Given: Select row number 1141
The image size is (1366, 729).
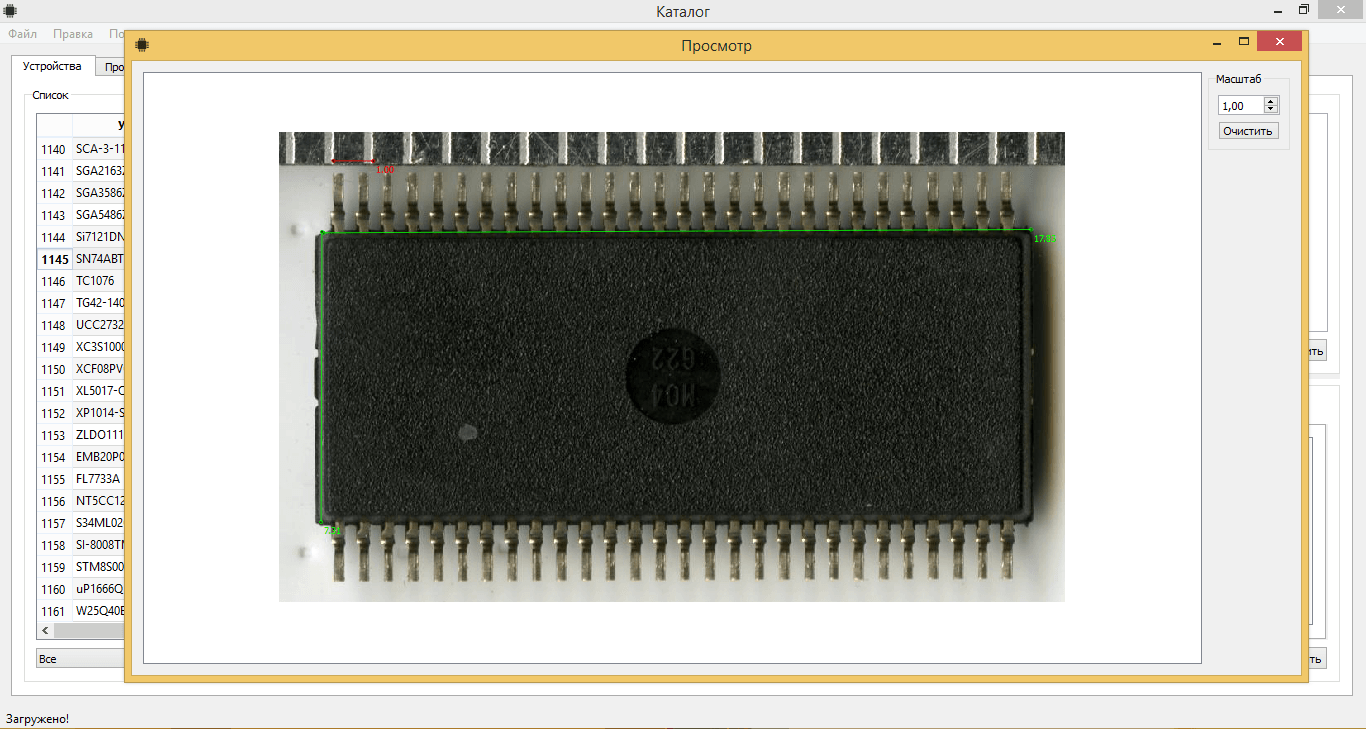Looking at the screenshot, I should tap(54, 171).
